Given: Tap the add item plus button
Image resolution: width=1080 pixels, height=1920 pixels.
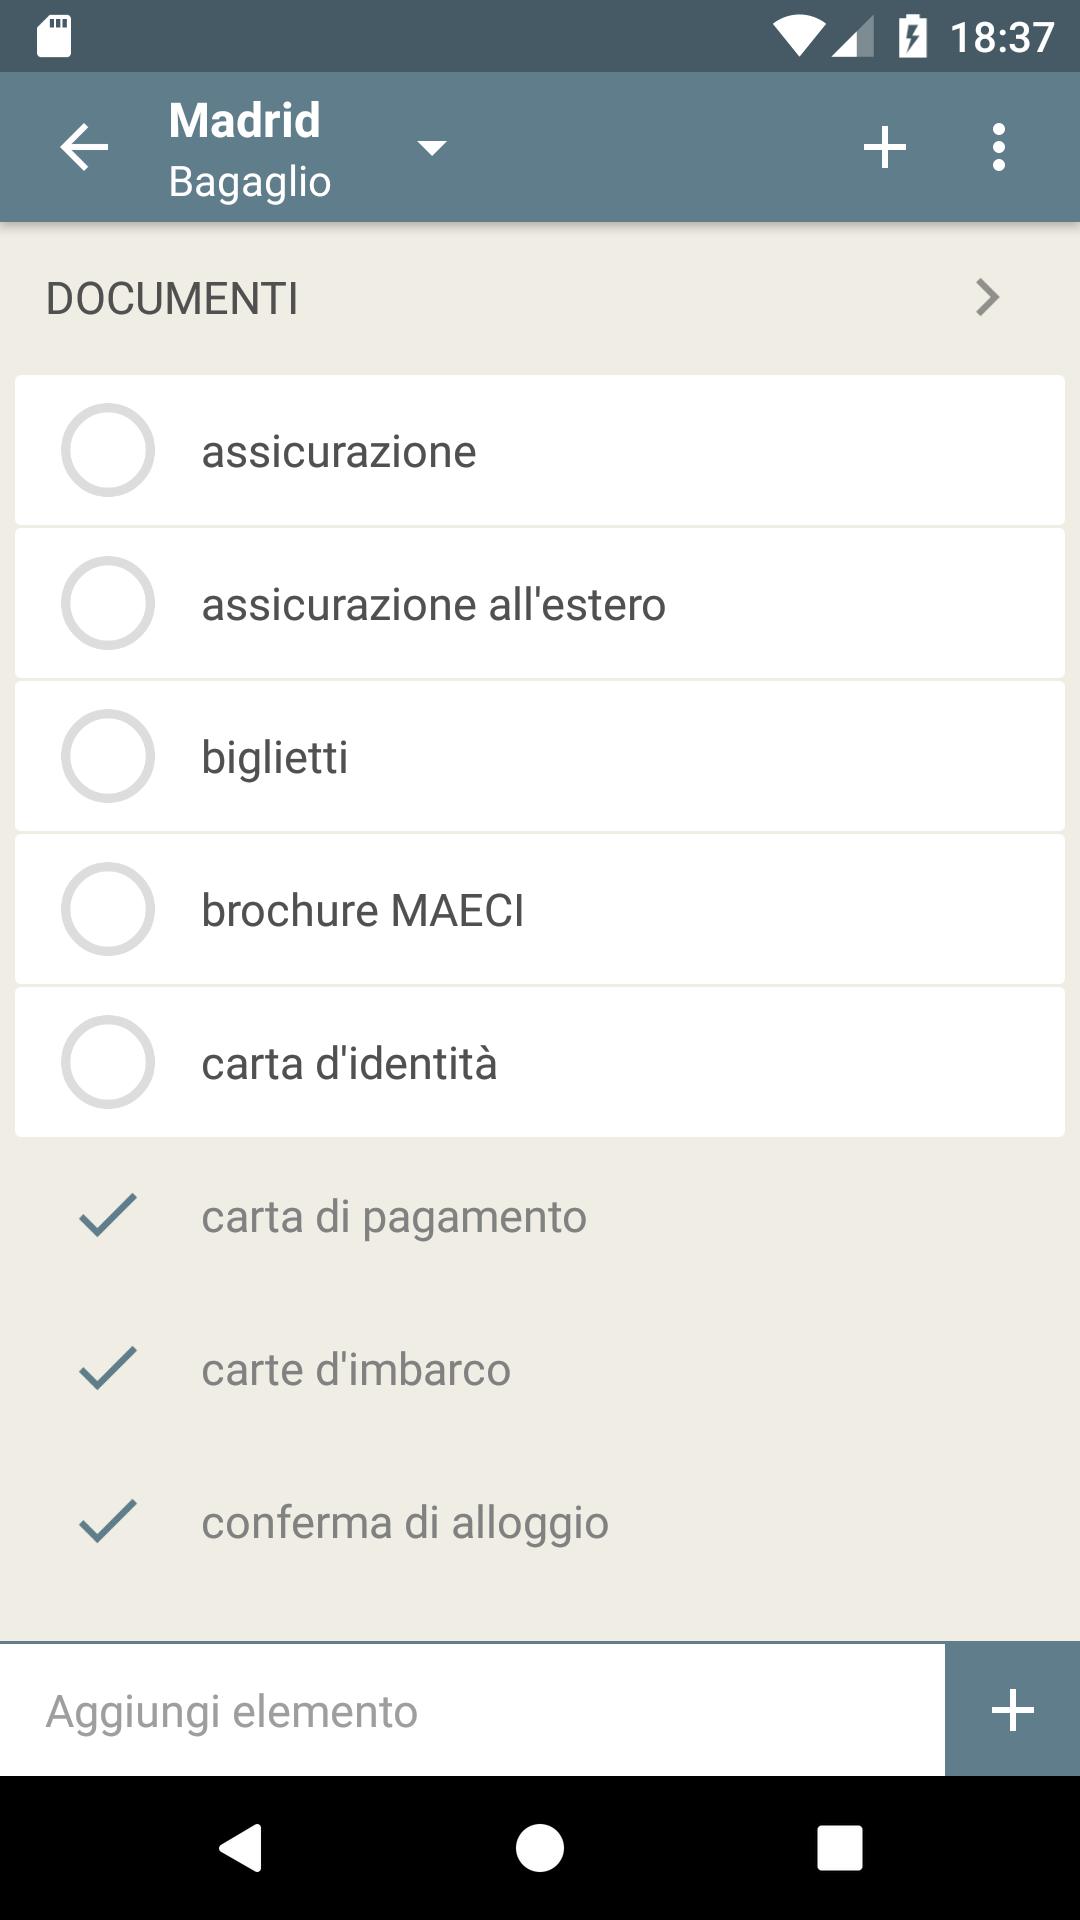Looking at the screenshot, I should 1012,1710.
